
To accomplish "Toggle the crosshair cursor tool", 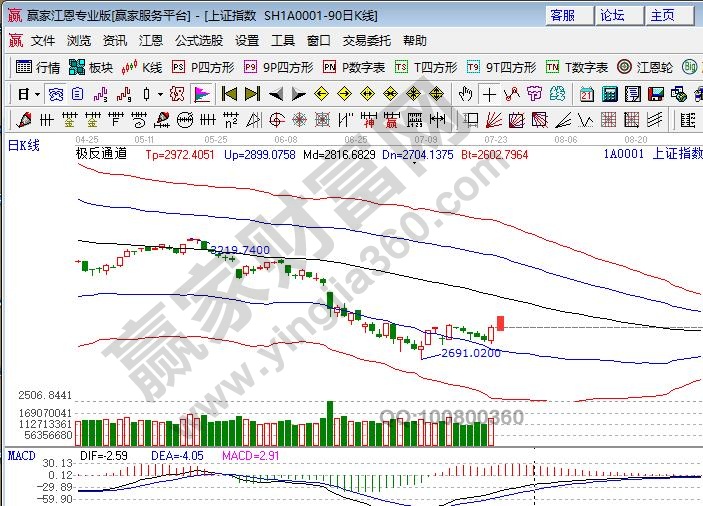I will [489, 94].
